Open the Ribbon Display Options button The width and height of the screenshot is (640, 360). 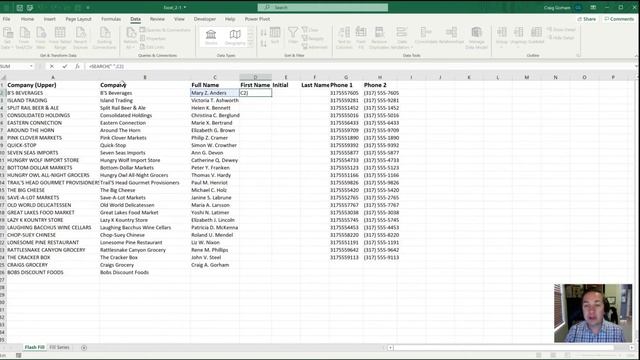click(593, 7)
